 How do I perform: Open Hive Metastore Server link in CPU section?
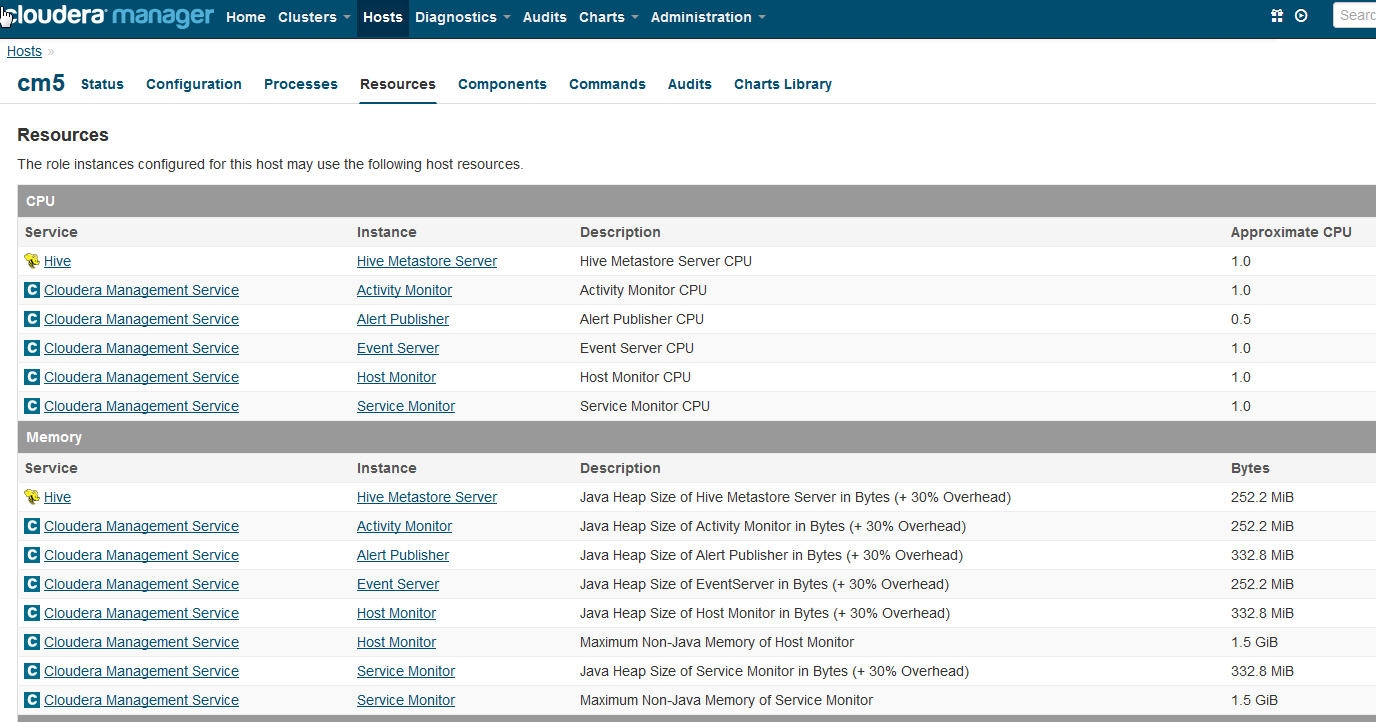point(427,261)
